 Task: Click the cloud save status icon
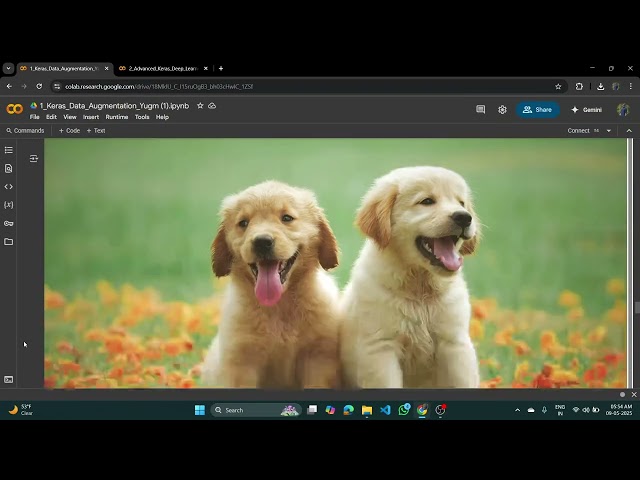[x=212, y=106]
